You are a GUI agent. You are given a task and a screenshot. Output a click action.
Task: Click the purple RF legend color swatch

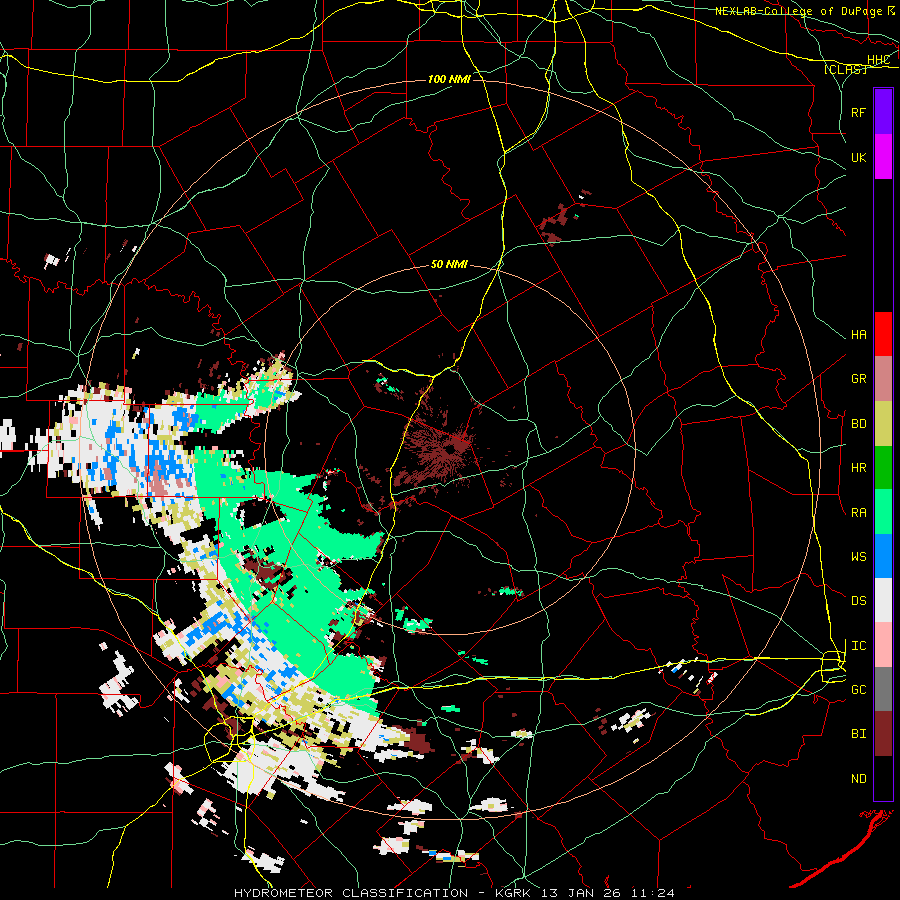pyautogui.click(x=883, y=112)
